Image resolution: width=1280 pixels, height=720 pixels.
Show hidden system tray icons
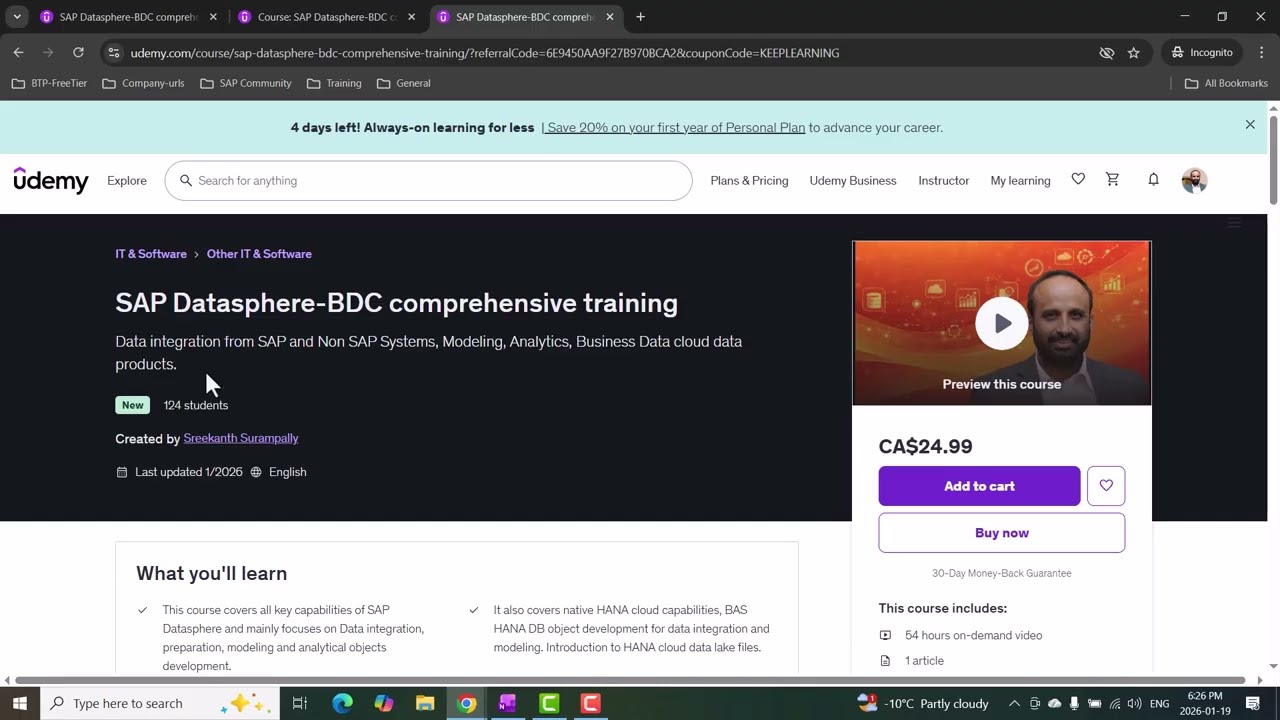(x=1014, y=703)
